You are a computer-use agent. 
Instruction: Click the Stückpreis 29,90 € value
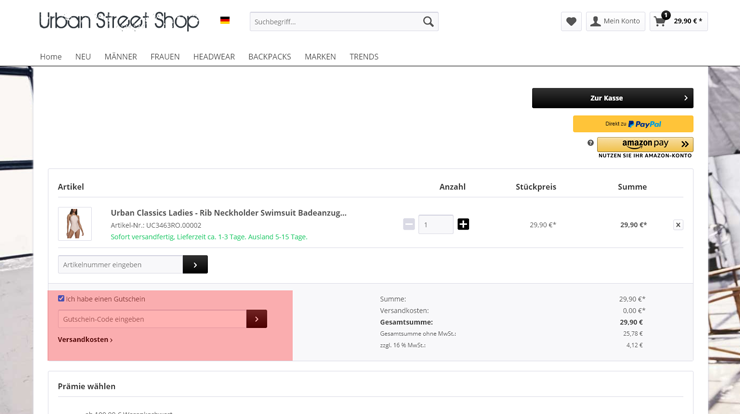point(543,225)
